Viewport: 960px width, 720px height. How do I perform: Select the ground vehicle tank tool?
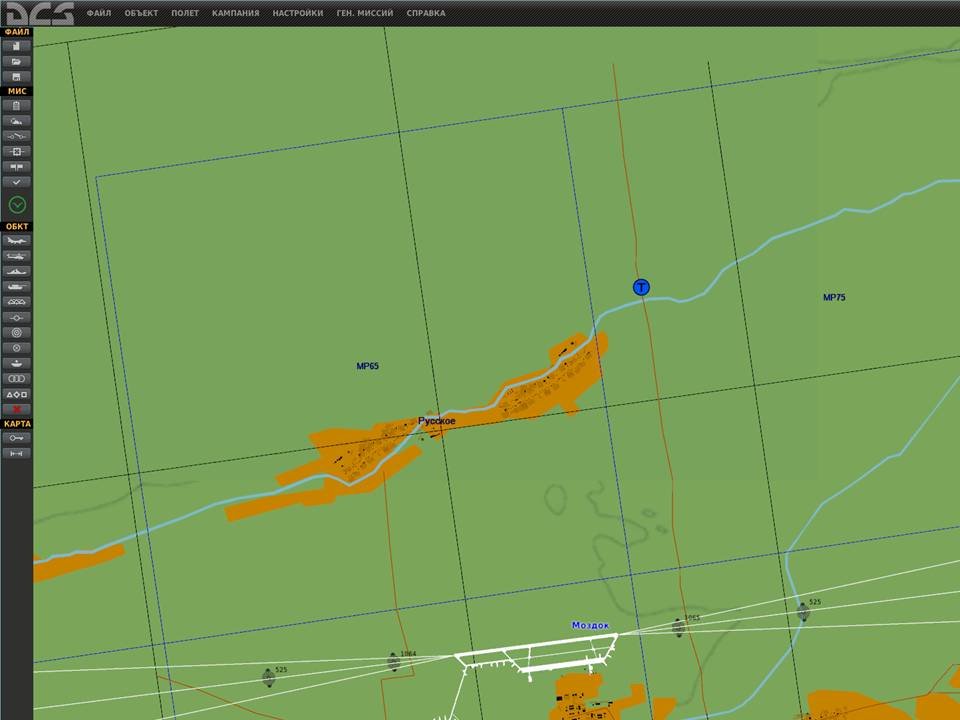pyautogui.click(x=17, y=287)
